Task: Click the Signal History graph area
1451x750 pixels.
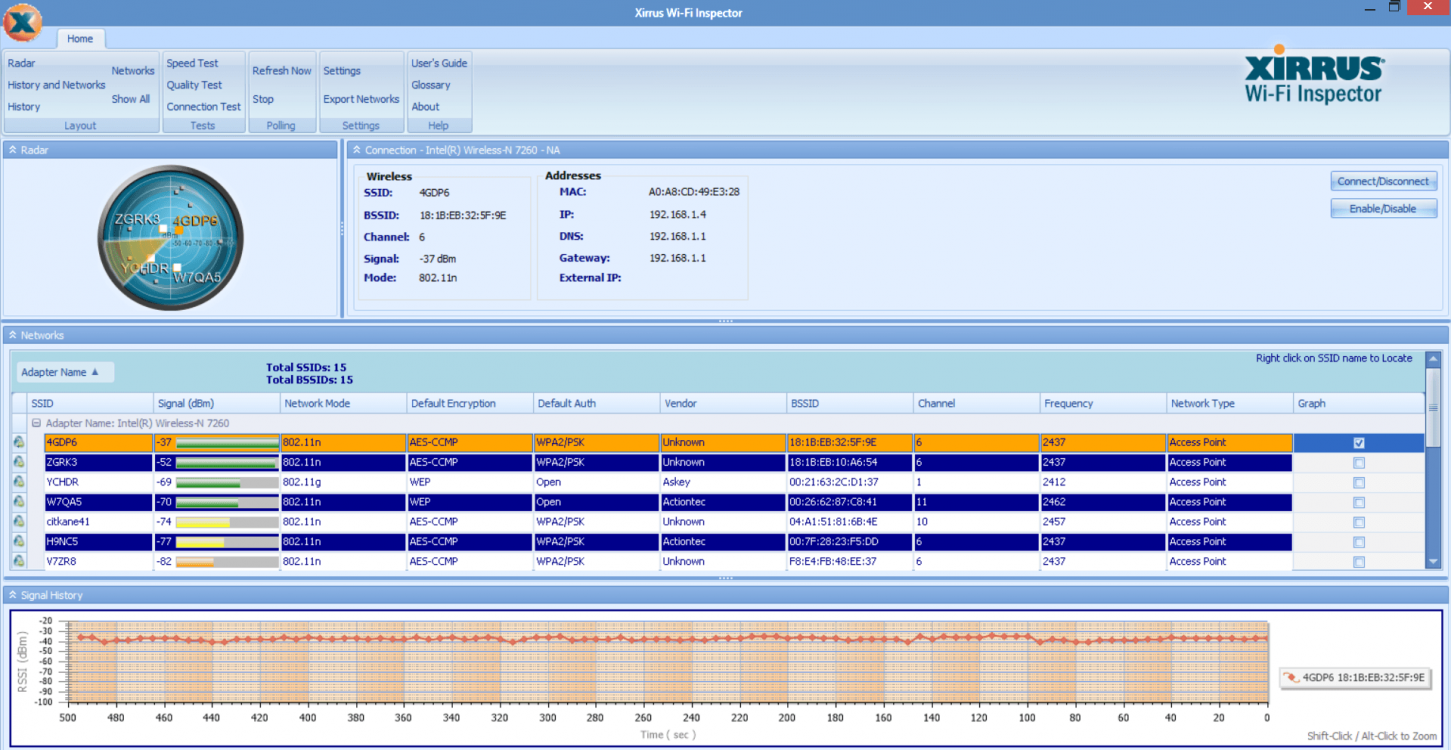Action: [667, 661]
